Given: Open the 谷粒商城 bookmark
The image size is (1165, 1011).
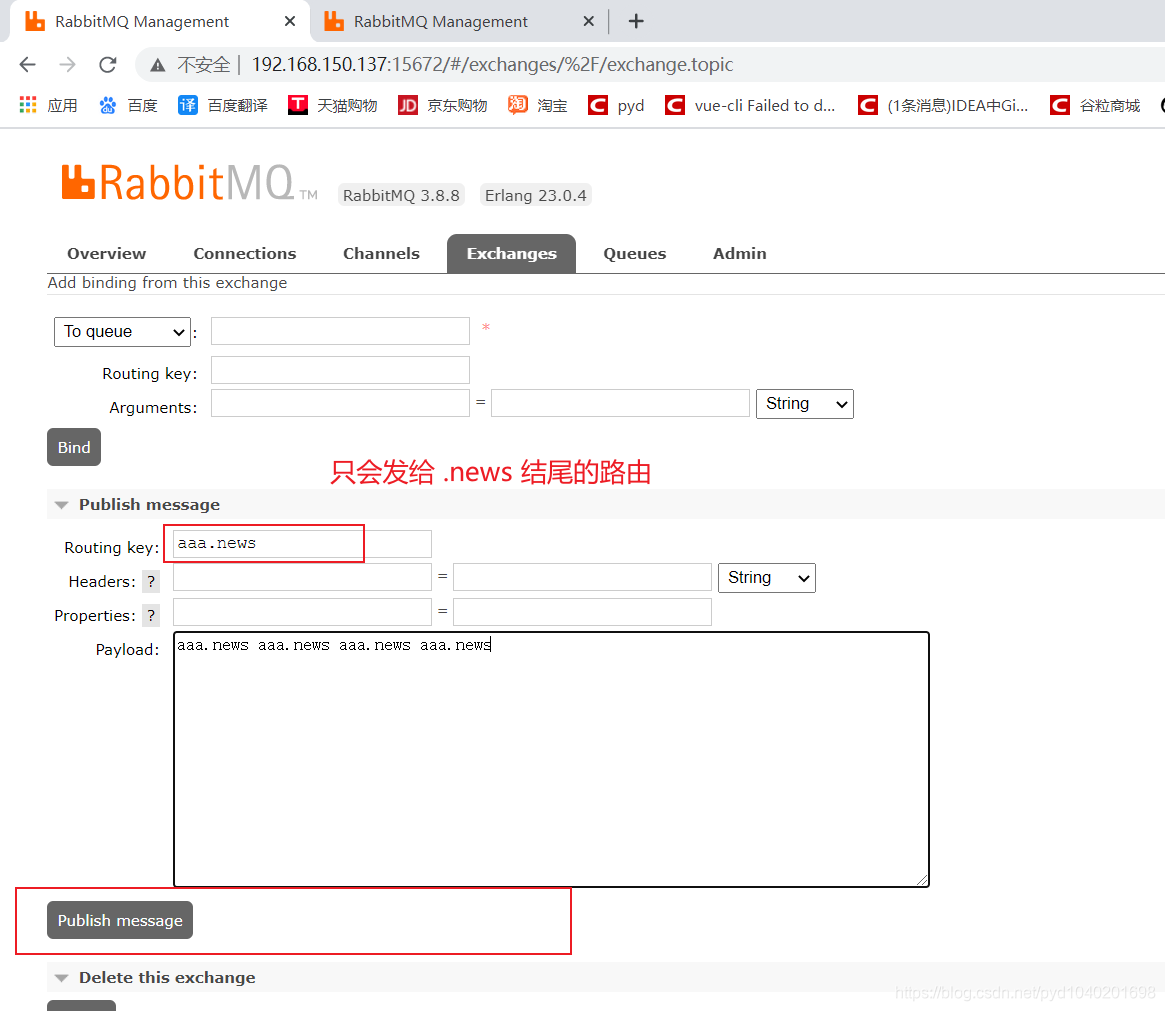Looking at the screenshot, I should click(x=1094, y=105).
